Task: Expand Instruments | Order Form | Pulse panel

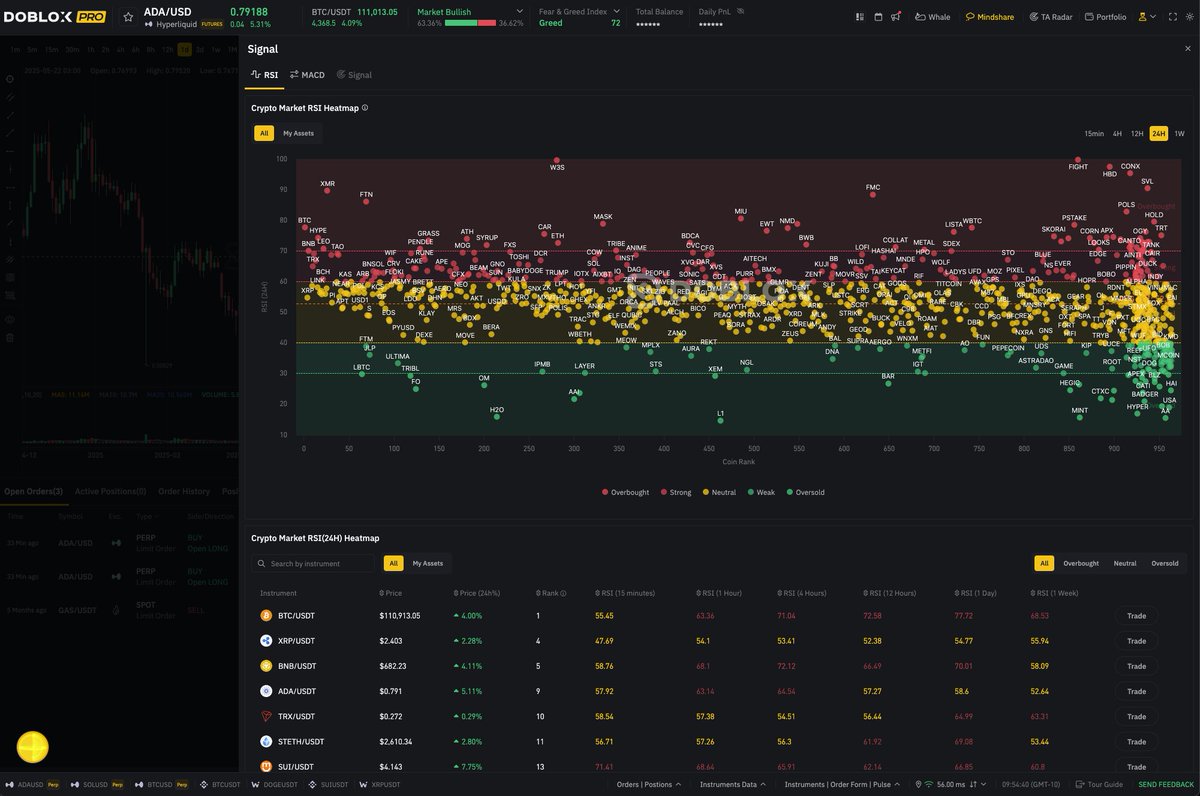Action: coord(842,785)
